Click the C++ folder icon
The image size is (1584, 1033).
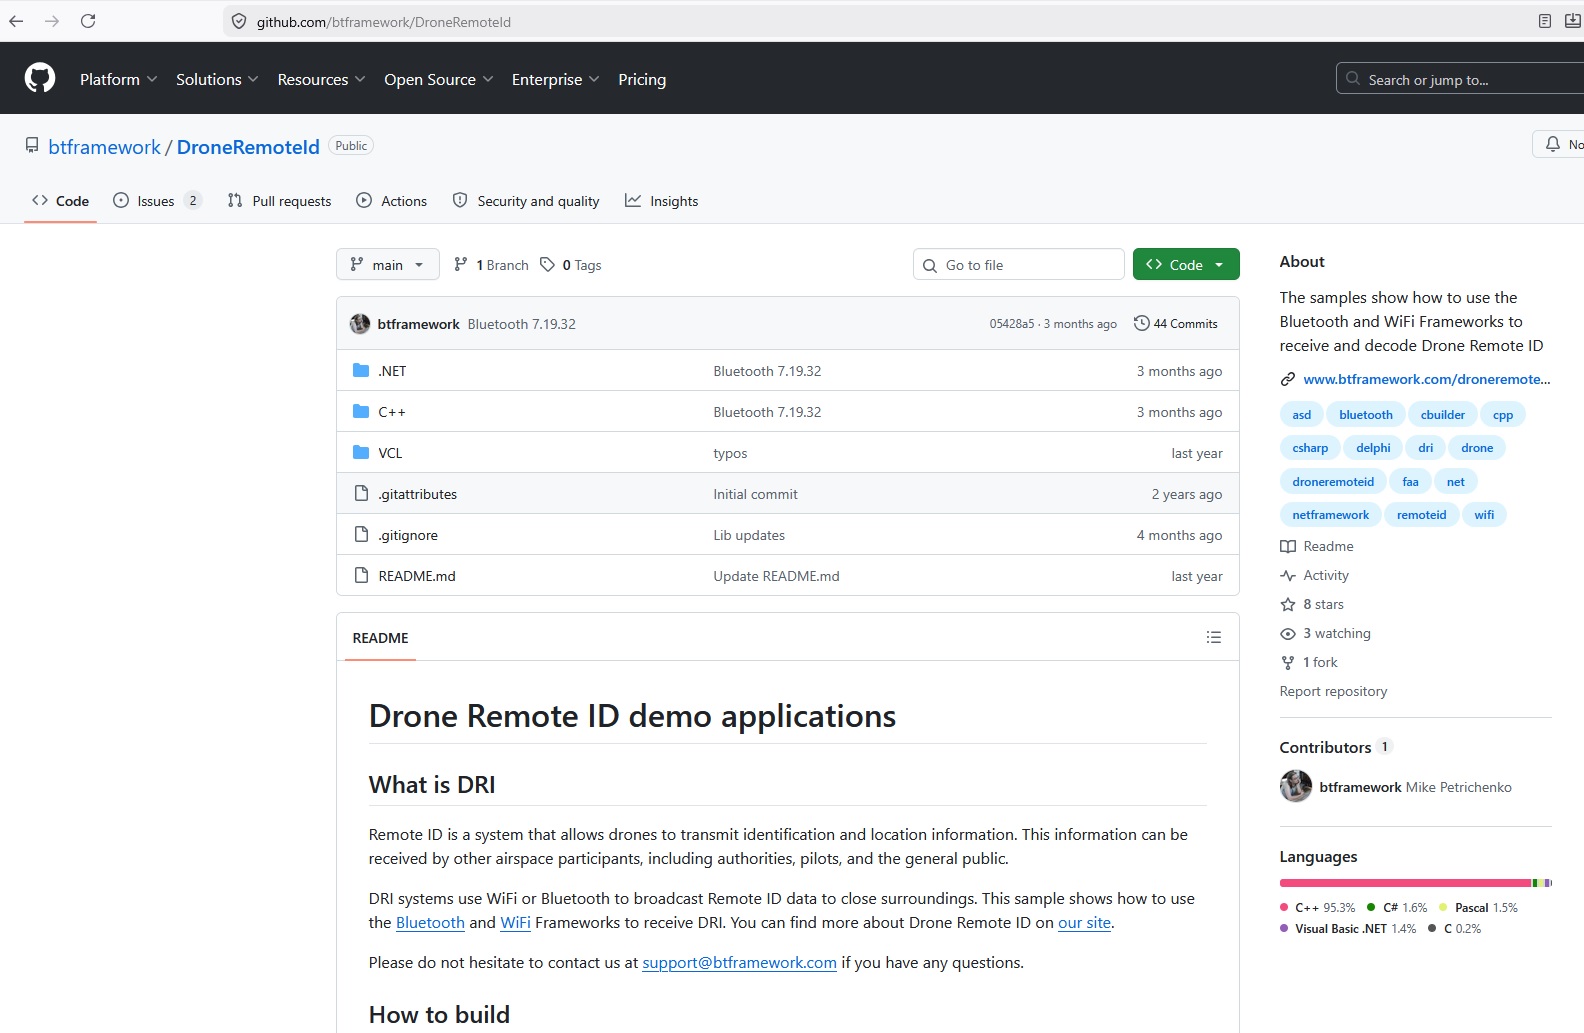(361, 412)
